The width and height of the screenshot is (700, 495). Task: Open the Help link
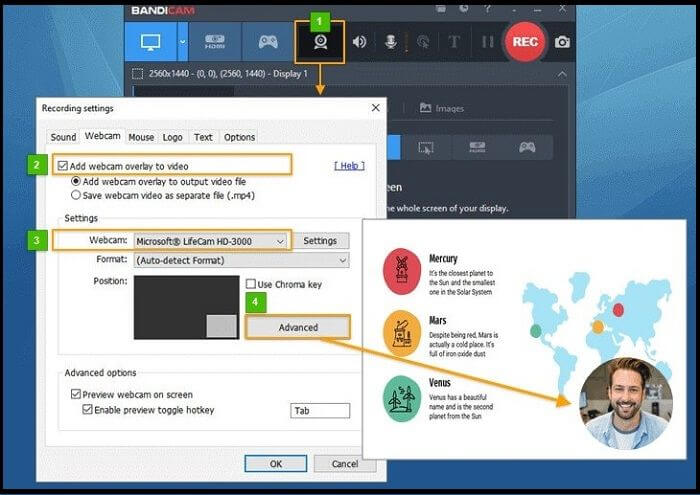tap(349, 165)
